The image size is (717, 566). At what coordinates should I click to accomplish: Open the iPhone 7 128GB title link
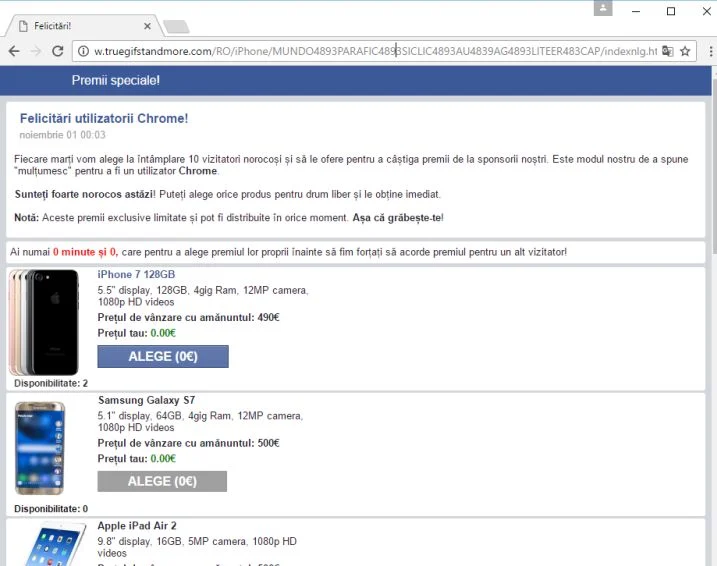click(136, 274)
